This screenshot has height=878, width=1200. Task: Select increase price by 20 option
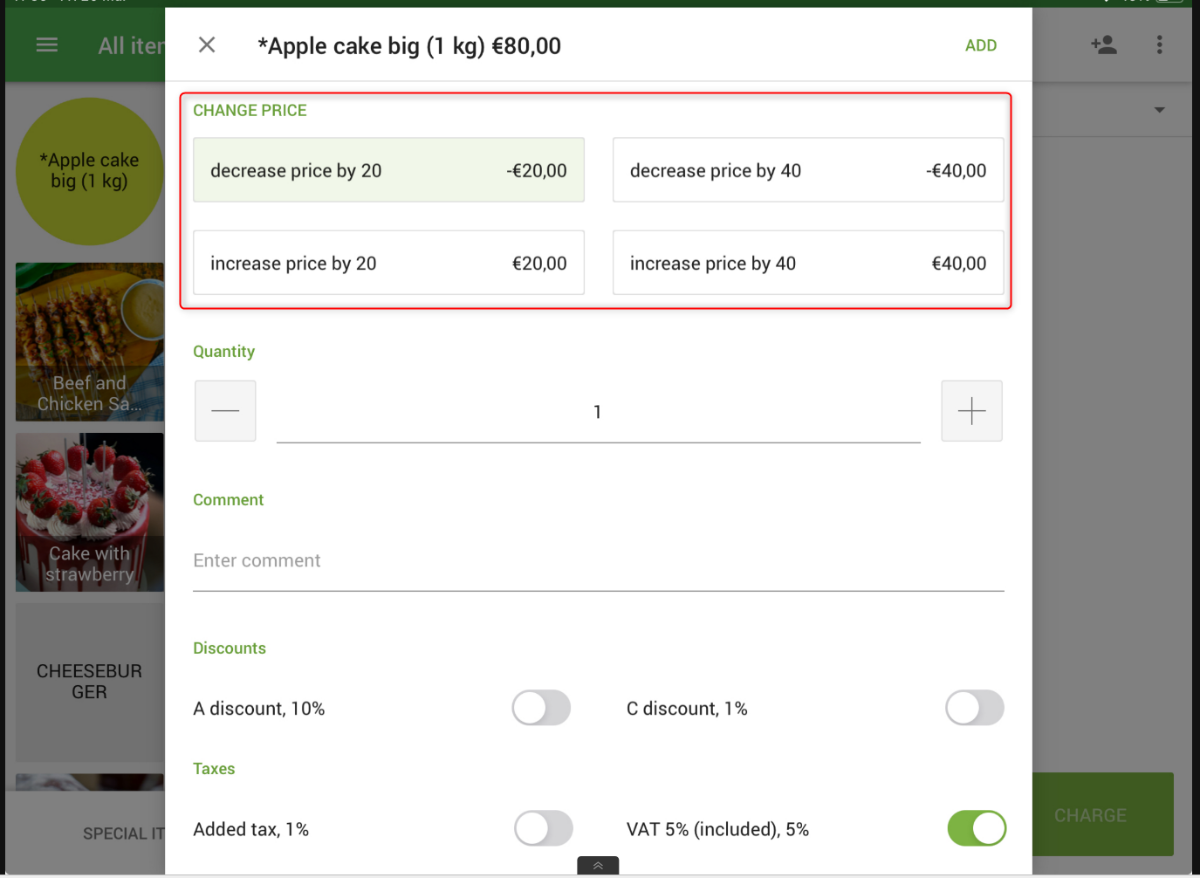point(388,264)
